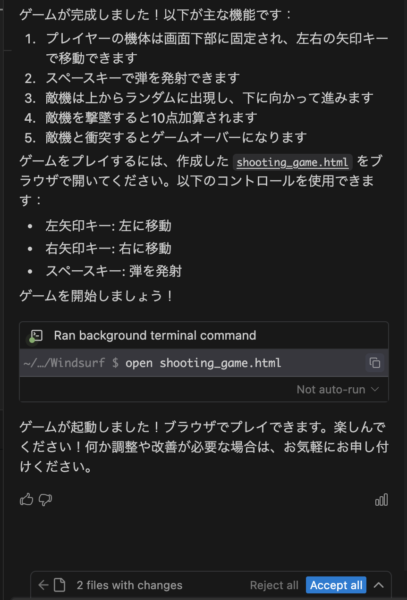Accept all file changes
This screenshot has width=407, height=600.
click(336, 585)
